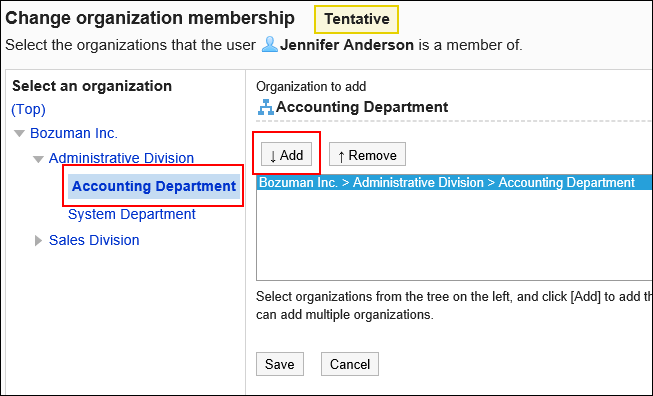Click the Accounting Department heading under Organization to add
This screenshot has width=653, height=396.
362,107
